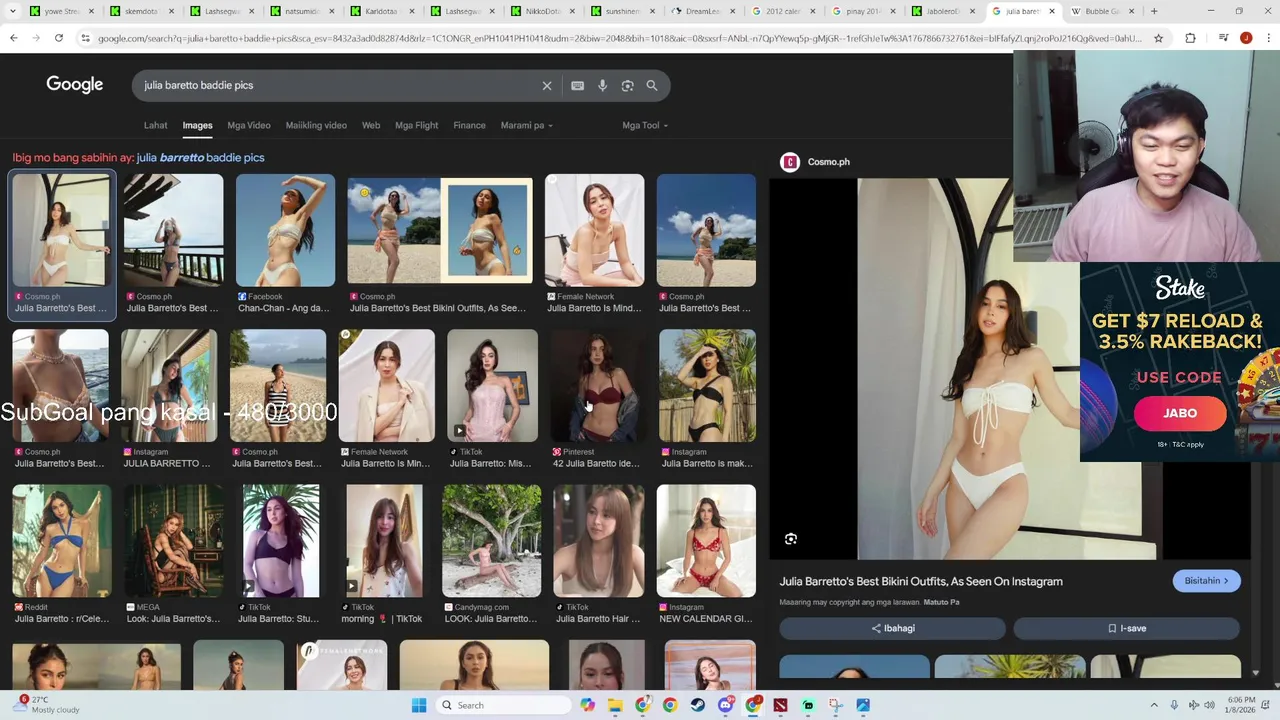Open the Matuto Pa copyright link
The height and width of the screenshot is (720, 1280).
pos(941,602)
